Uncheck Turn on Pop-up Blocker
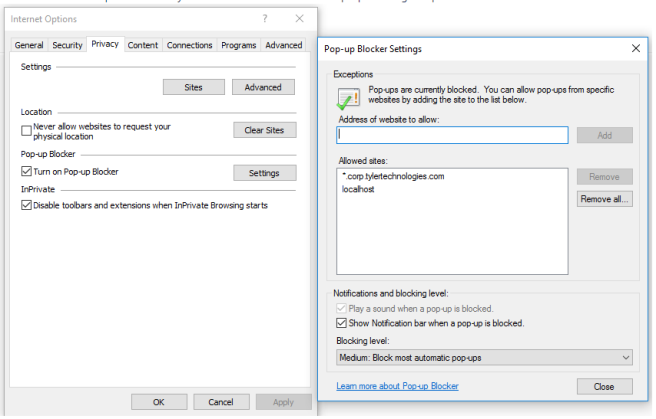This screenshot has height=419, width=656. [x=27, y=172]
